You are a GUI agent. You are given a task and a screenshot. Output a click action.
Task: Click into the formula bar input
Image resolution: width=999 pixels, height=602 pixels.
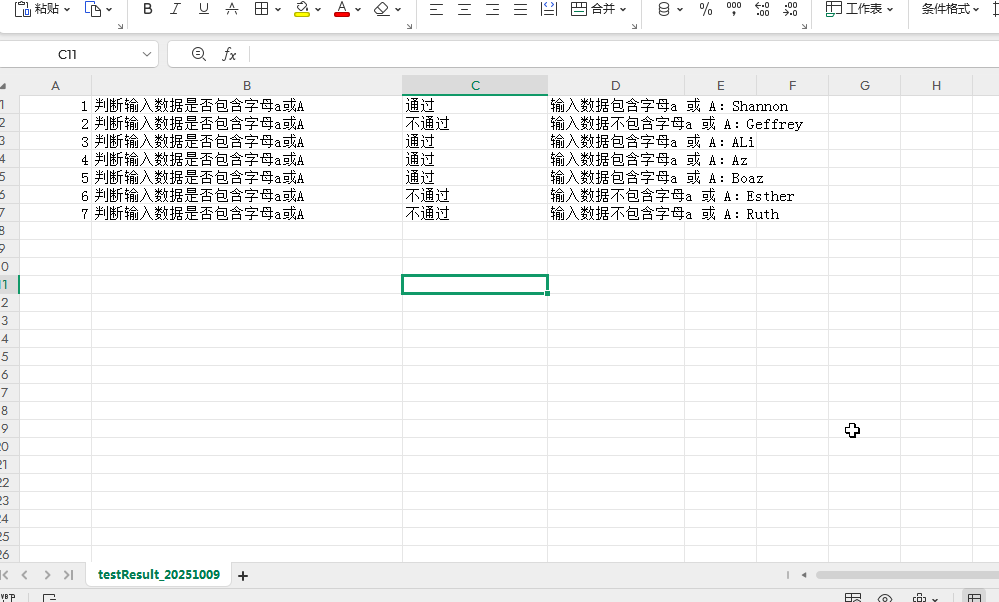pyautogui.click(x=624, y=54)
